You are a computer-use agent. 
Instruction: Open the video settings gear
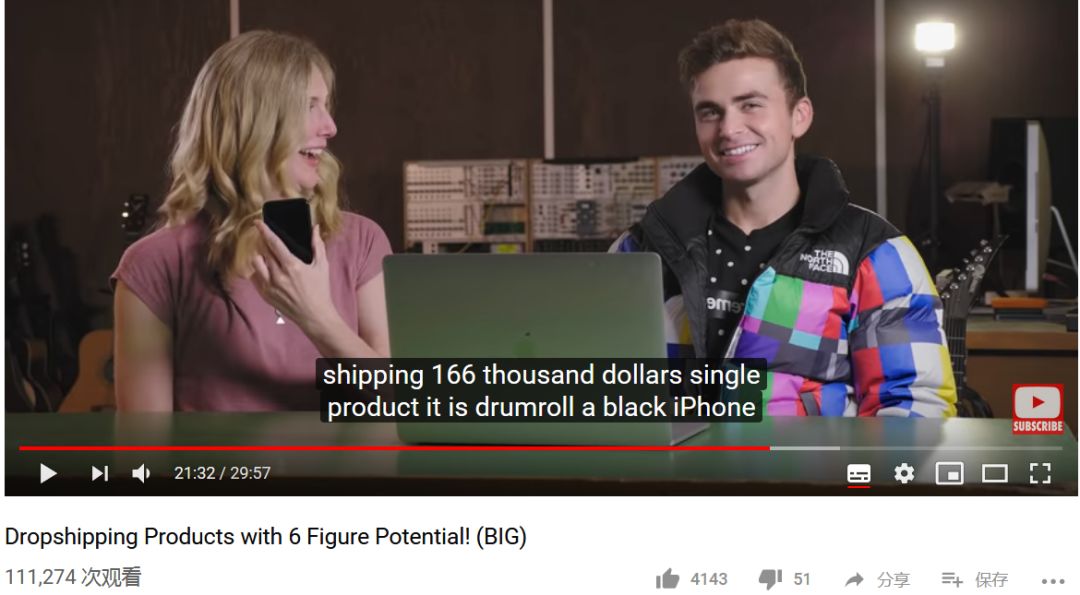904,474
